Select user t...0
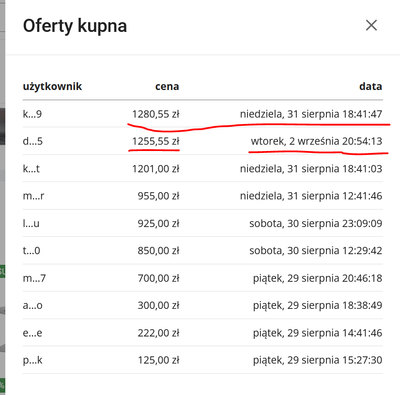This screenshot has width=400, height=395. (x=32, y=251)
